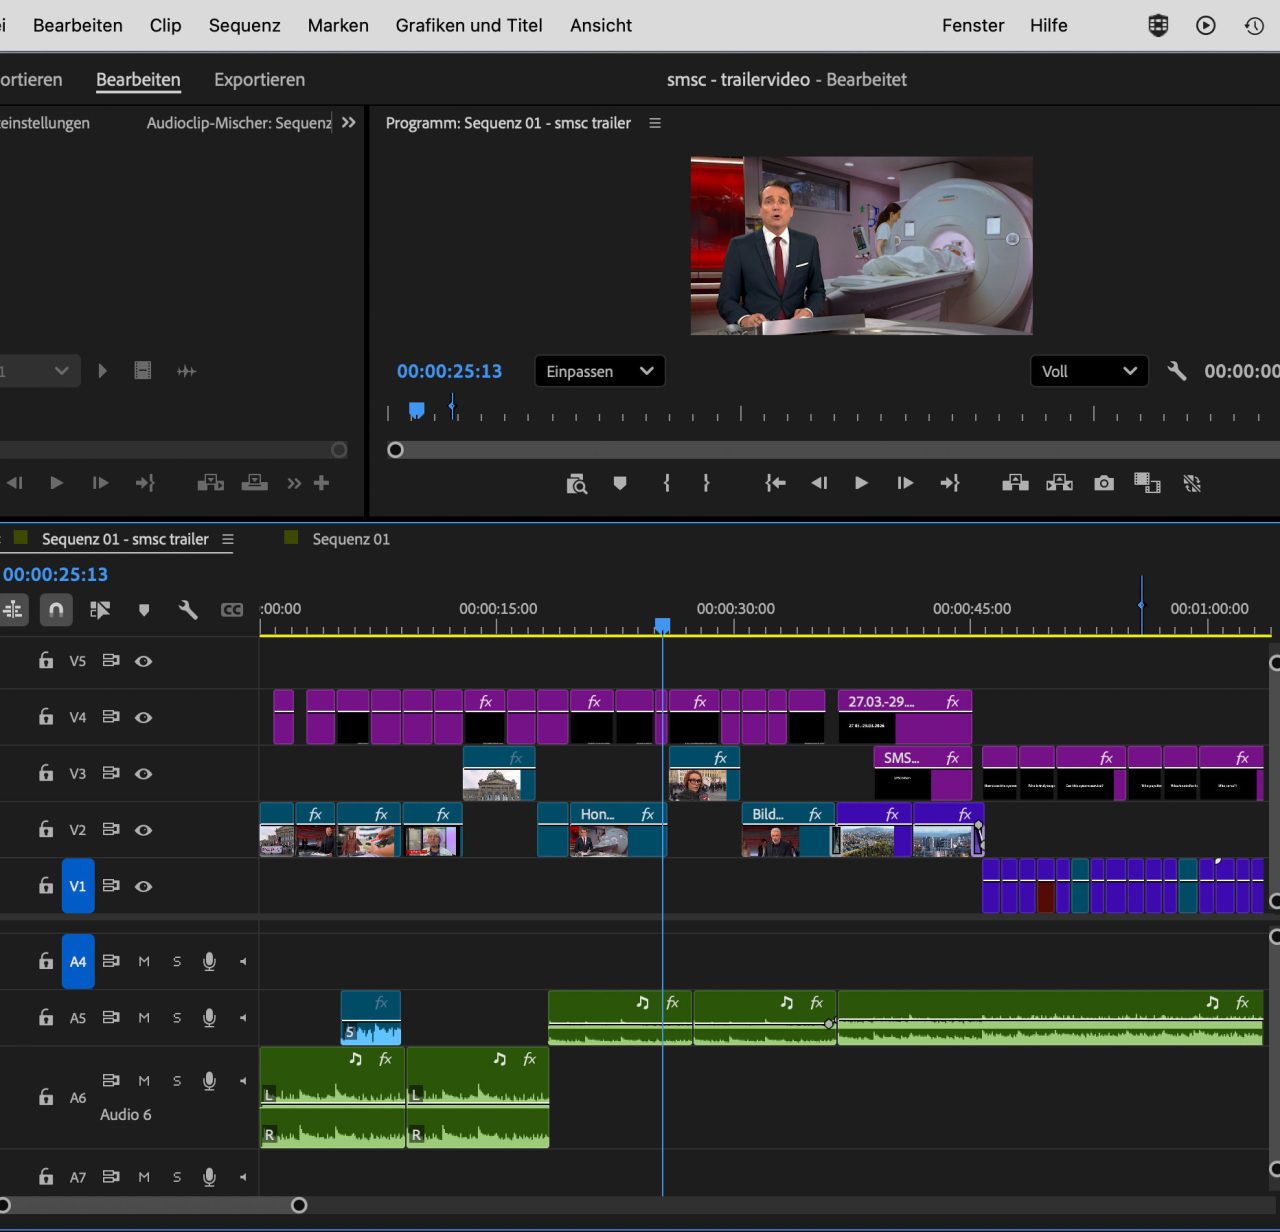Open the Sequenz menu
This screenshot has width=1280, height=1232.
(244, 25)
